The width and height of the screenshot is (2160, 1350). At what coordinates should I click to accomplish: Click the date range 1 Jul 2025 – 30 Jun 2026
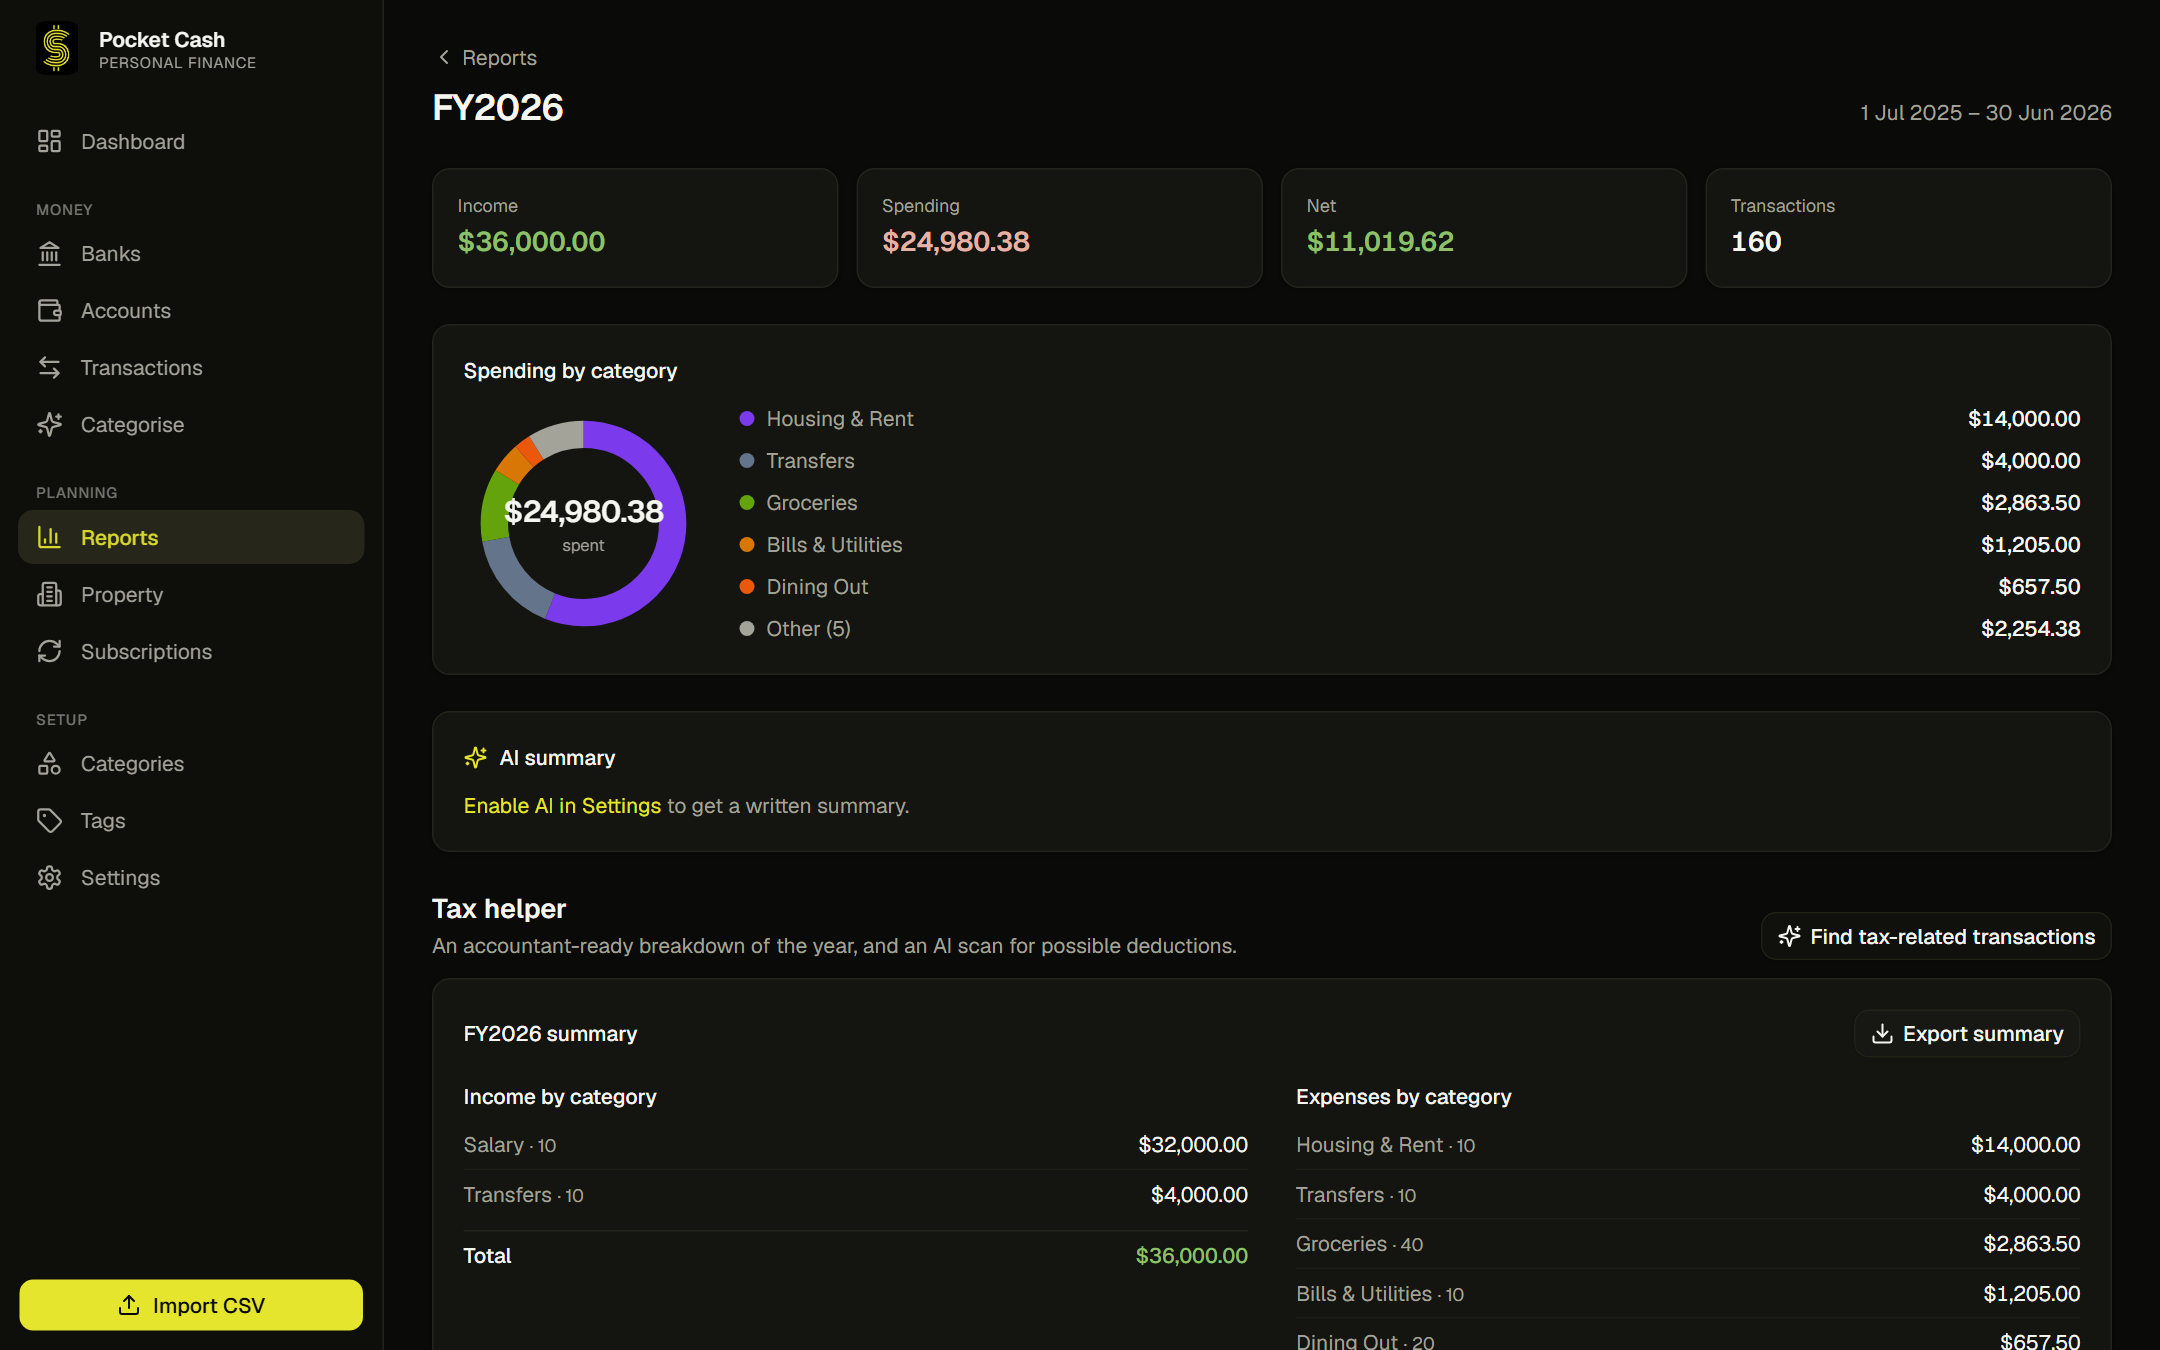tap(1985, 113)
